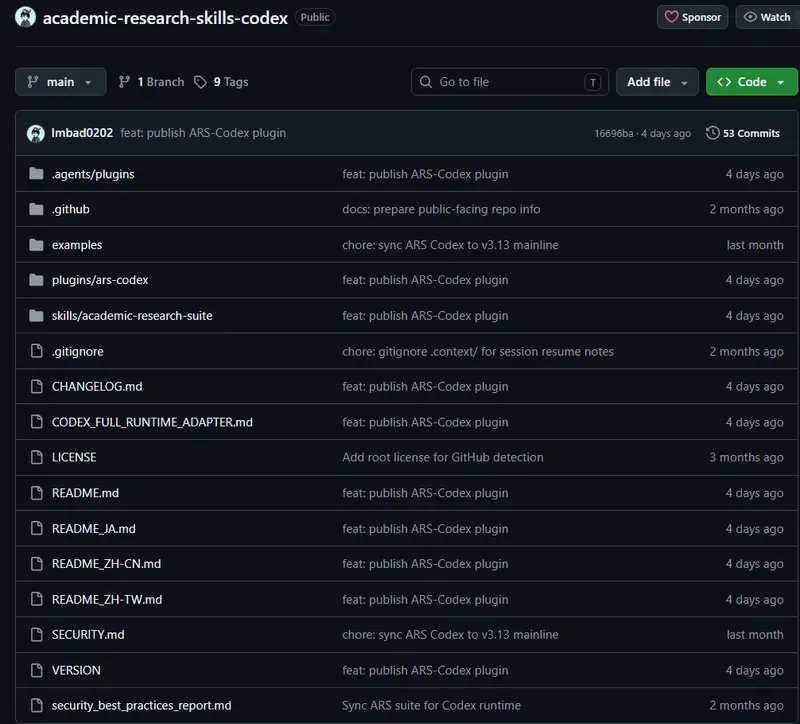Open the latest commit message in the header

coord(203,133)
